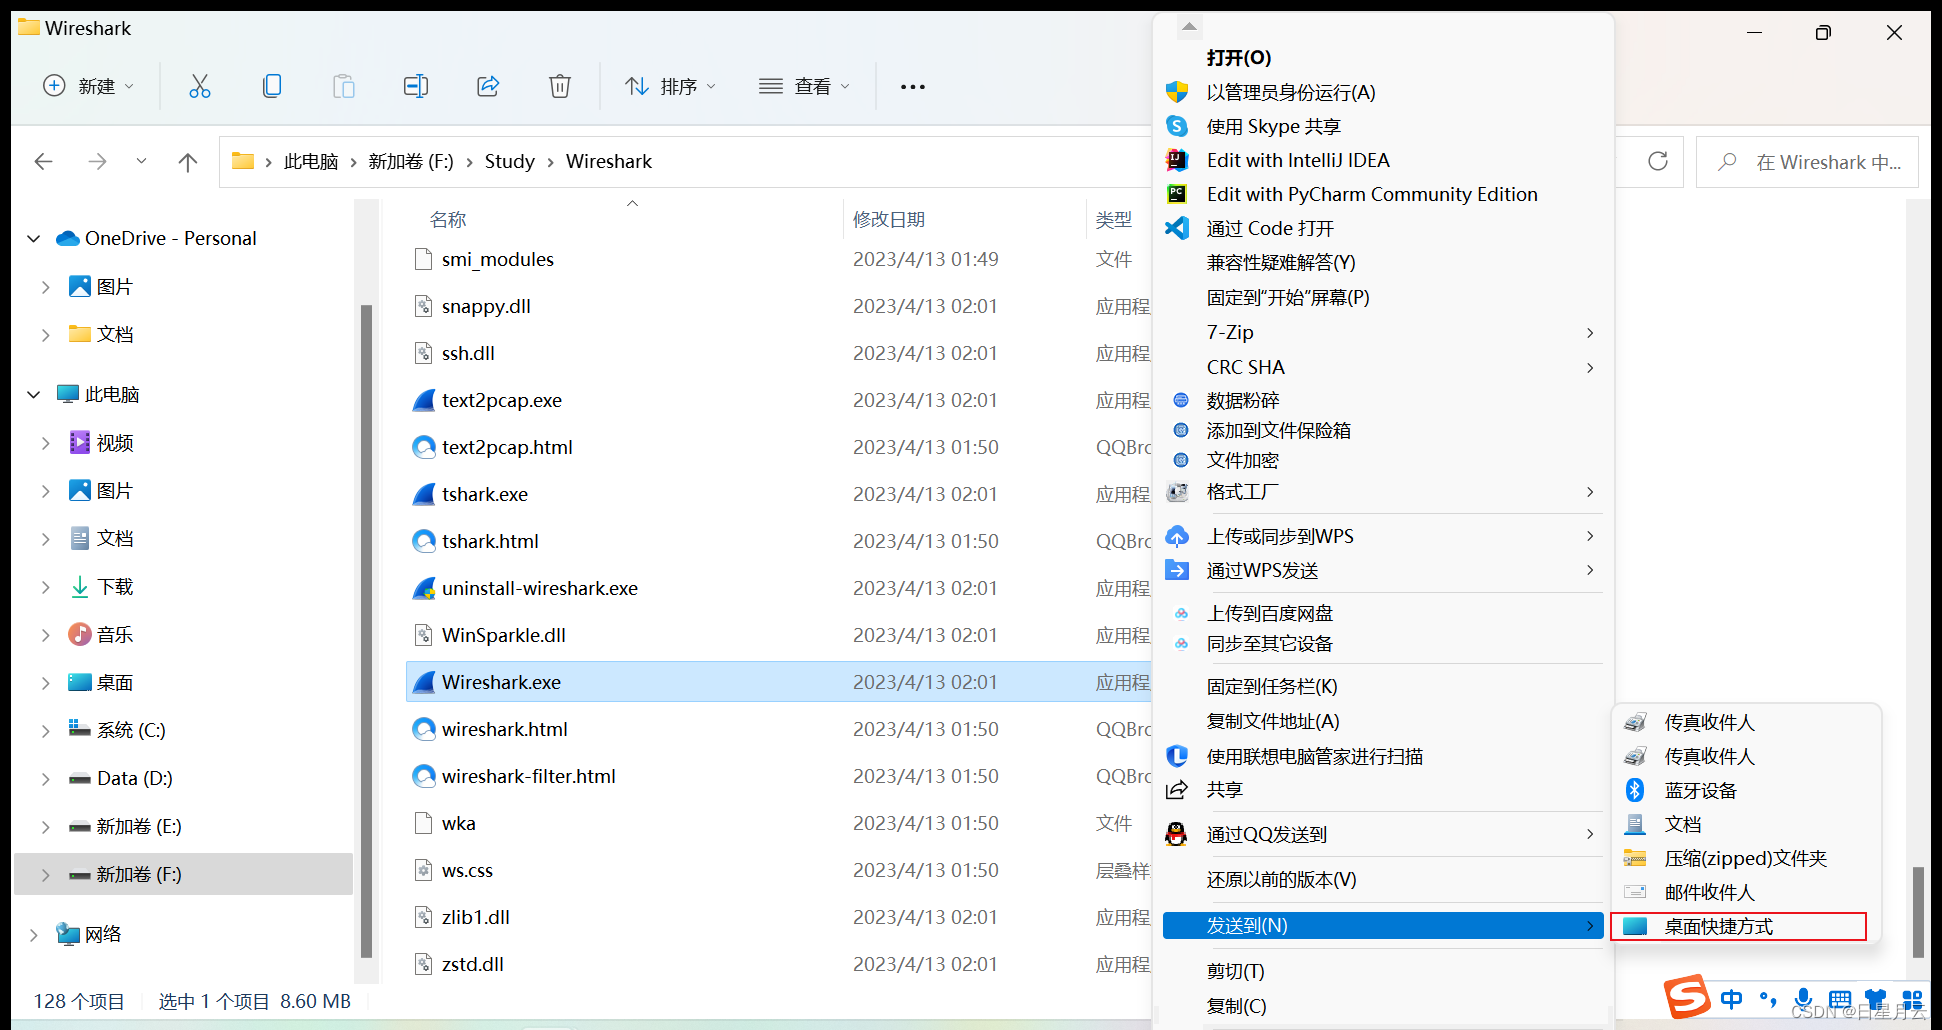This screenshot has height=1030, width=1942.
Task: Click the Rename icon in toolbar
Action: click(416, 86)
